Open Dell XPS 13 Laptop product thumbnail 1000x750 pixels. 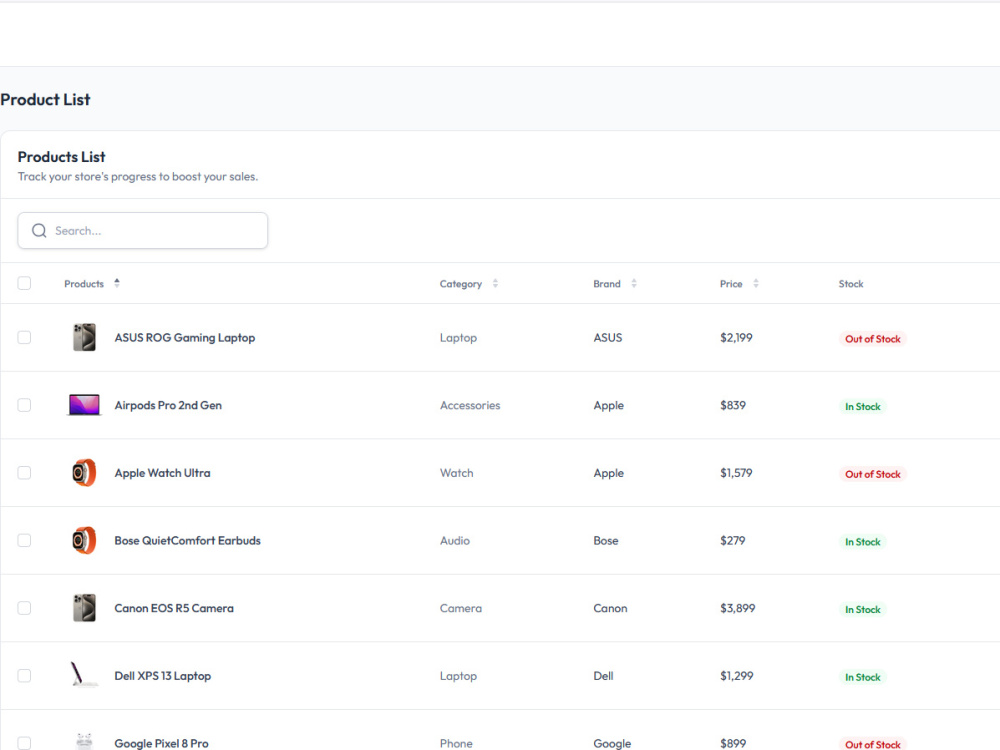(84, 675)
